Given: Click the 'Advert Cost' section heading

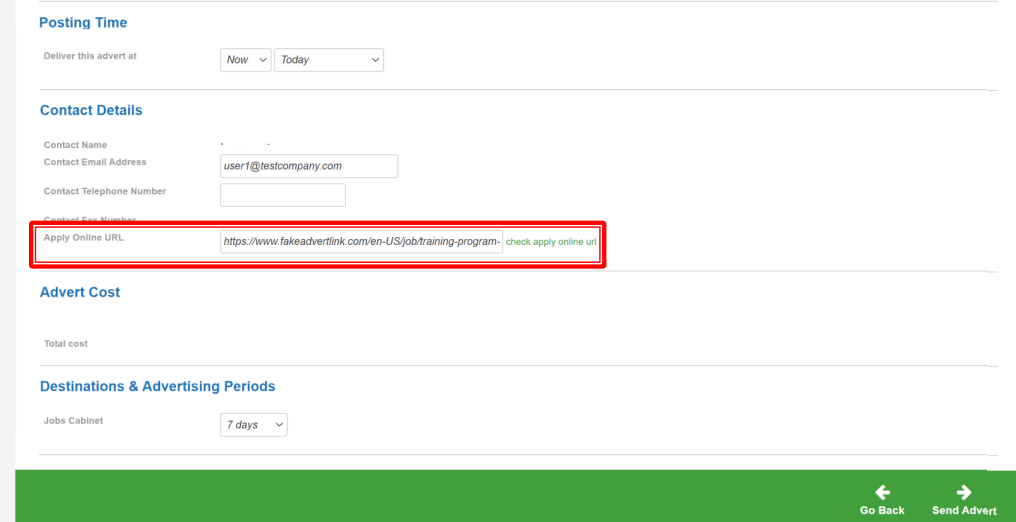Looking at the screenshot, I should pos(80,292).
